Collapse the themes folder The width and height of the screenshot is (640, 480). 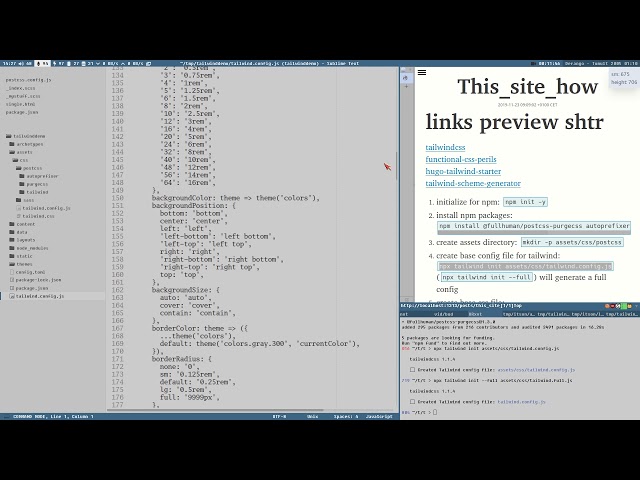click(x=21, y=264)
